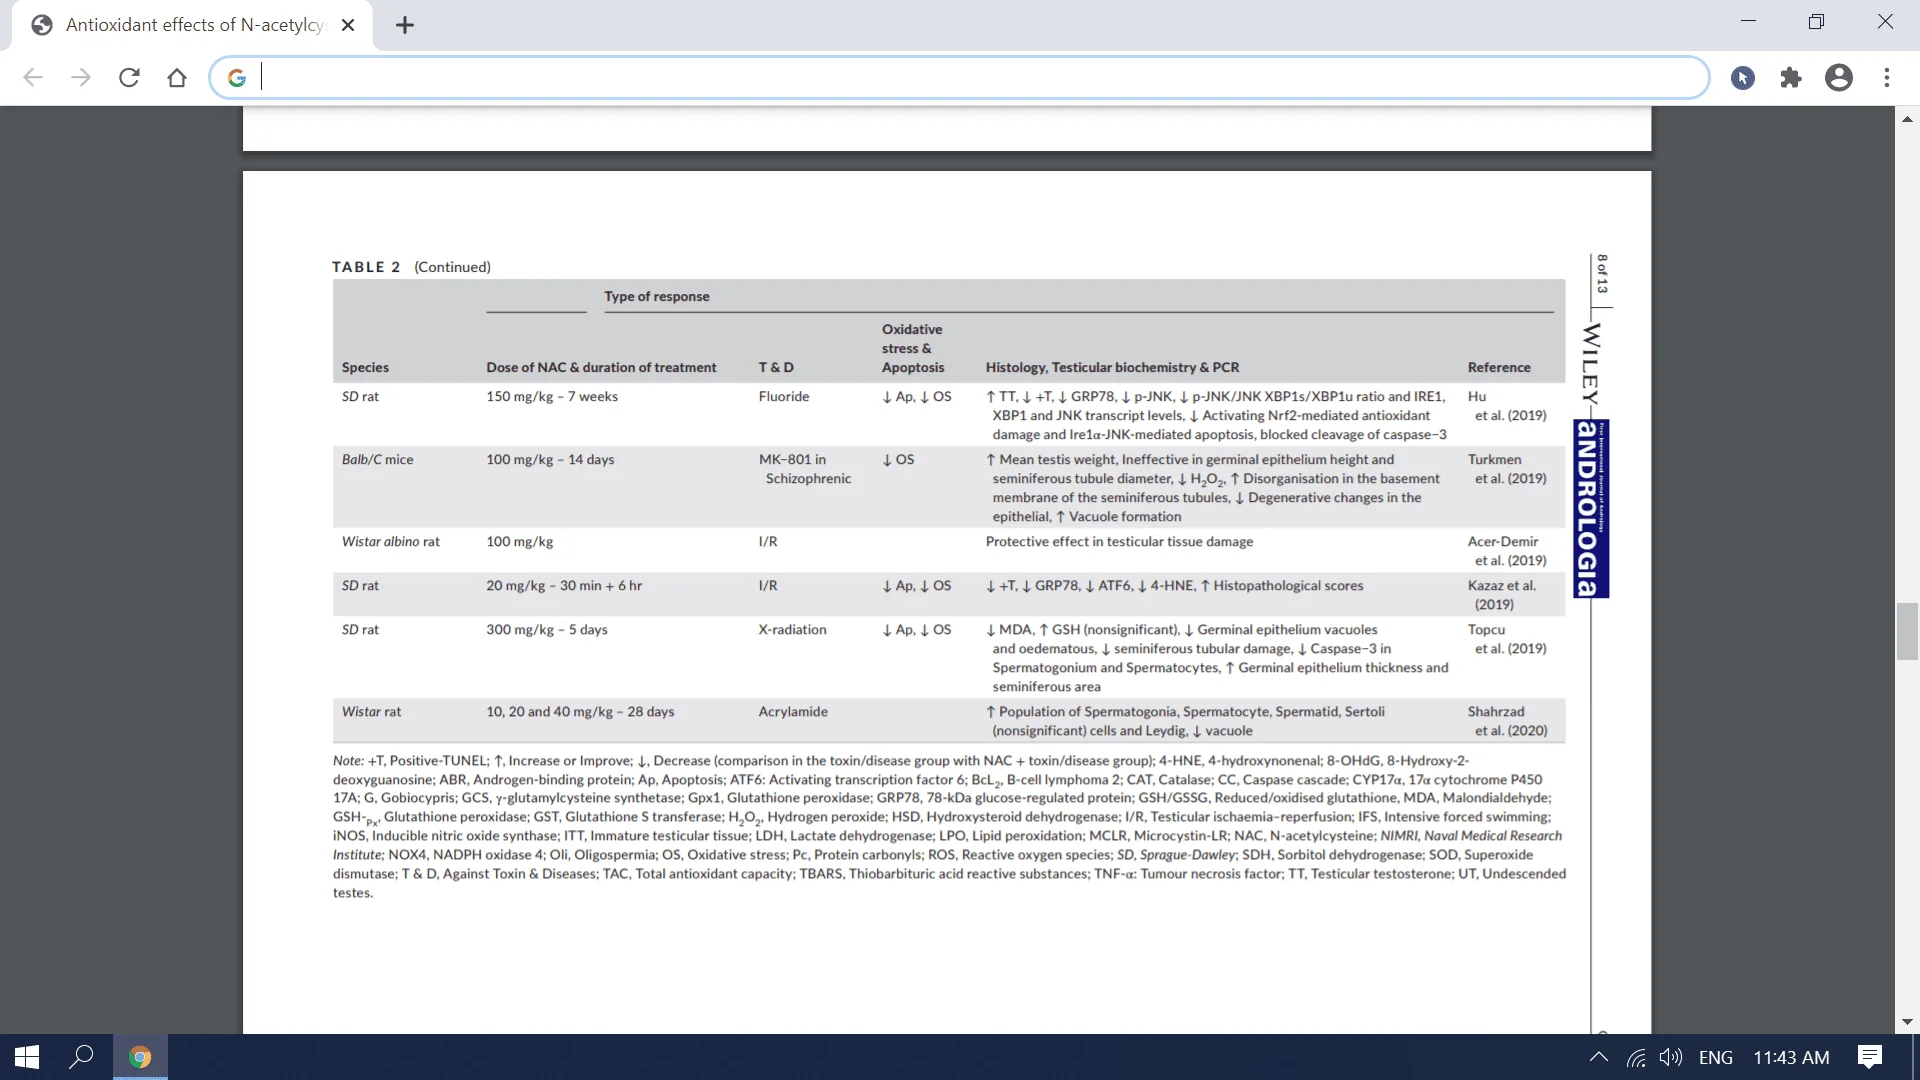The image size is (1920, 1080).
Task: Click the browser back arrow
Action: pyautogui.click(x=33, y=78)
